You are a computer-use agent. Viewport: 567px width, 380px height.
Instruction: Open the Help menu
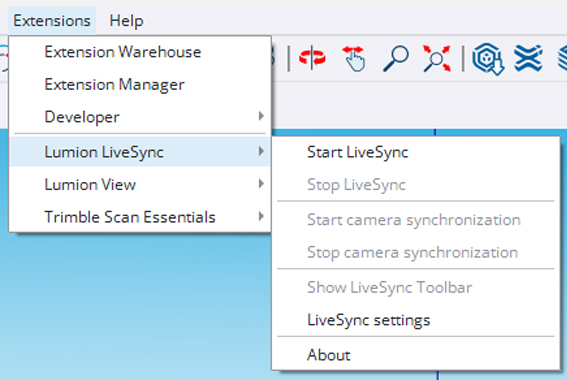pos(126,21)
